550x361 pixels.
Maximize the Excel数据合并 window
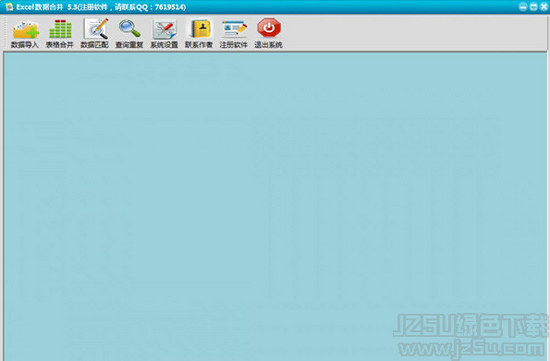[534, 7]
